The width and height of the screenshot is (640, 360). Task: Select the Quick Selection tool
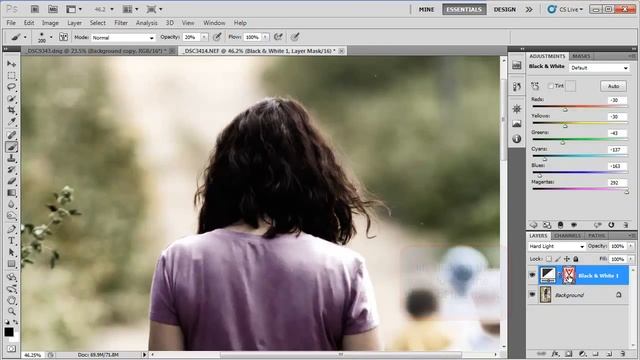pos(11,99)
